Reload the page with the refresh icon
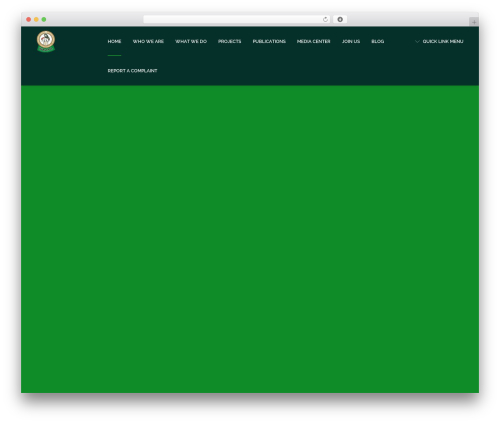Image resolution: width=500 pixels, height=423 pixels. [325, 19]
